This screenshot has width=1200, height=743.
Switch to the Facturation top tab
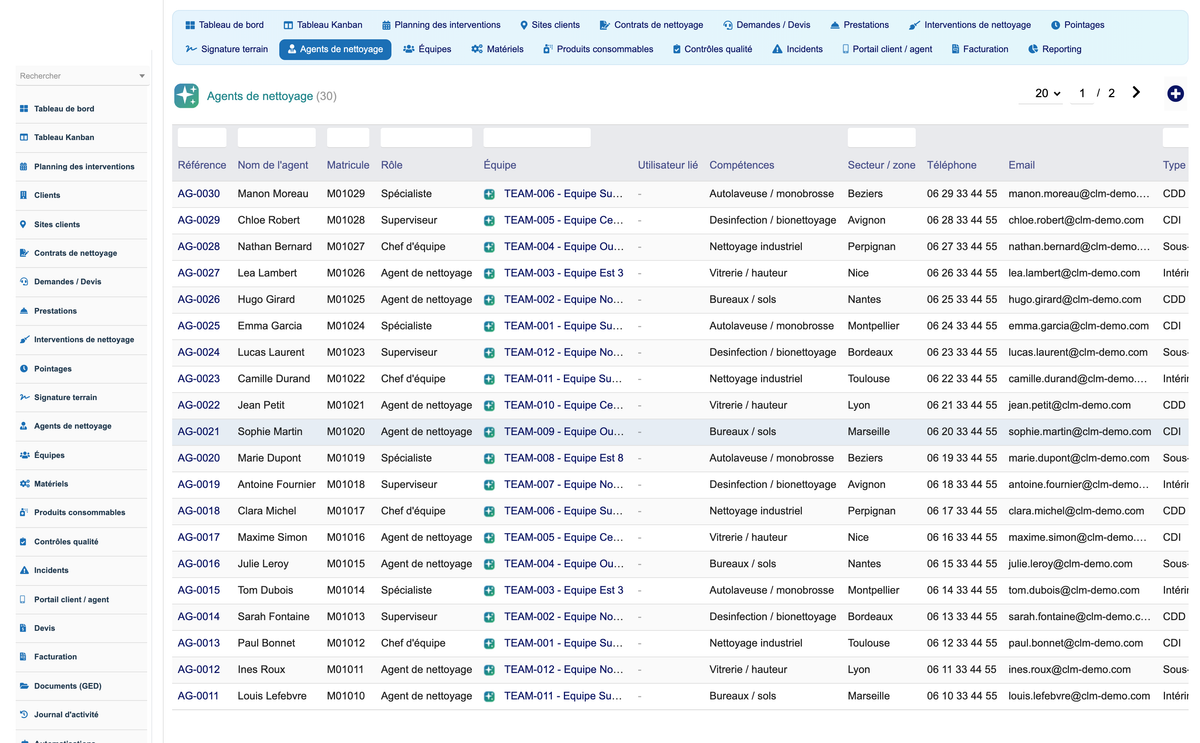980,49
